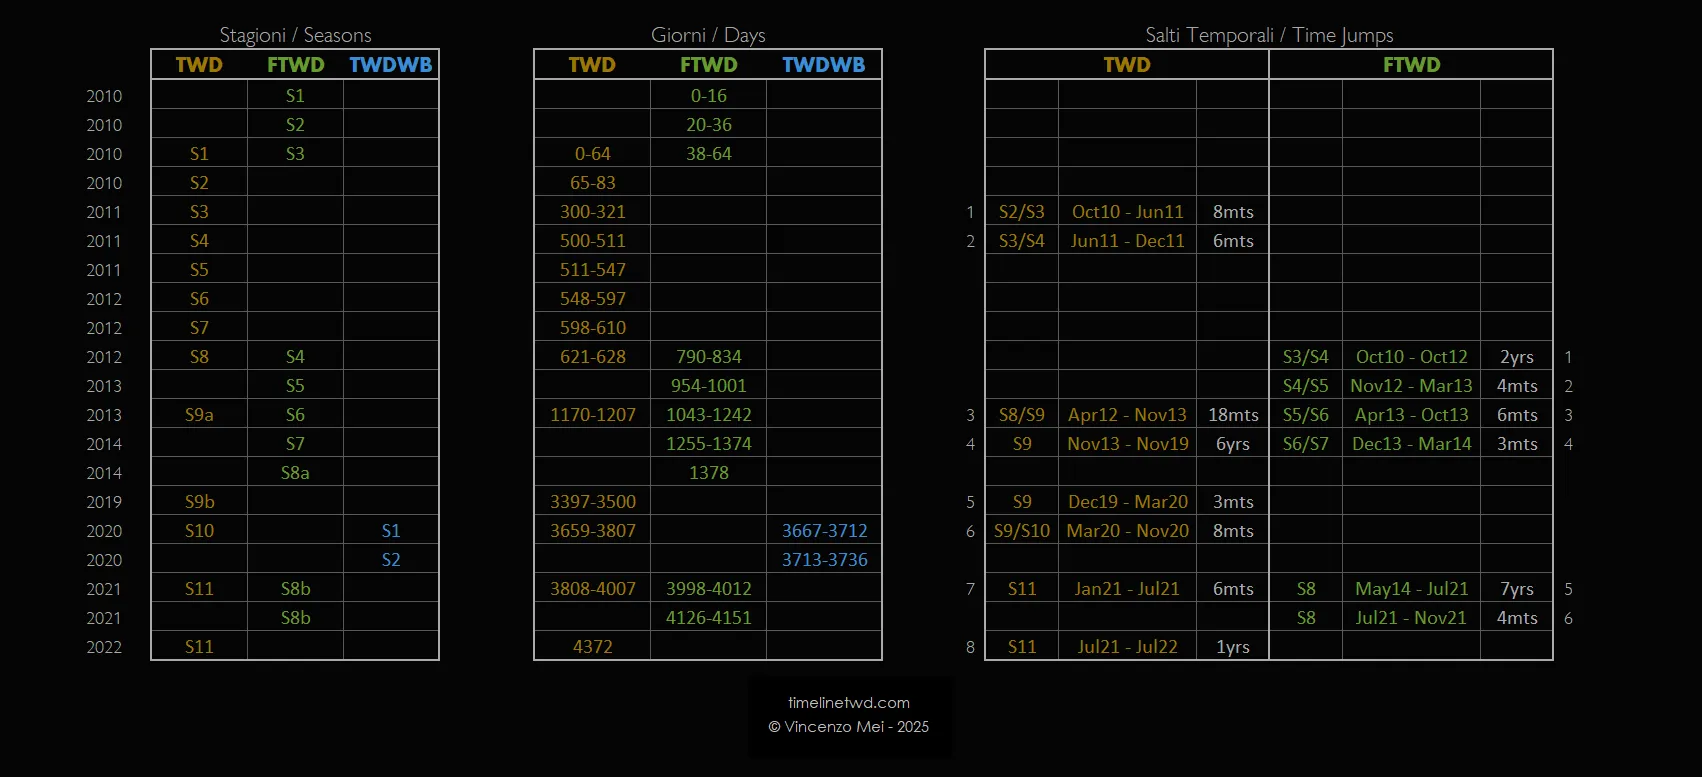Select the Oct10 - Jun11 time jump cell
This screenshot has height=777, width=1702.
(1127, 212)
